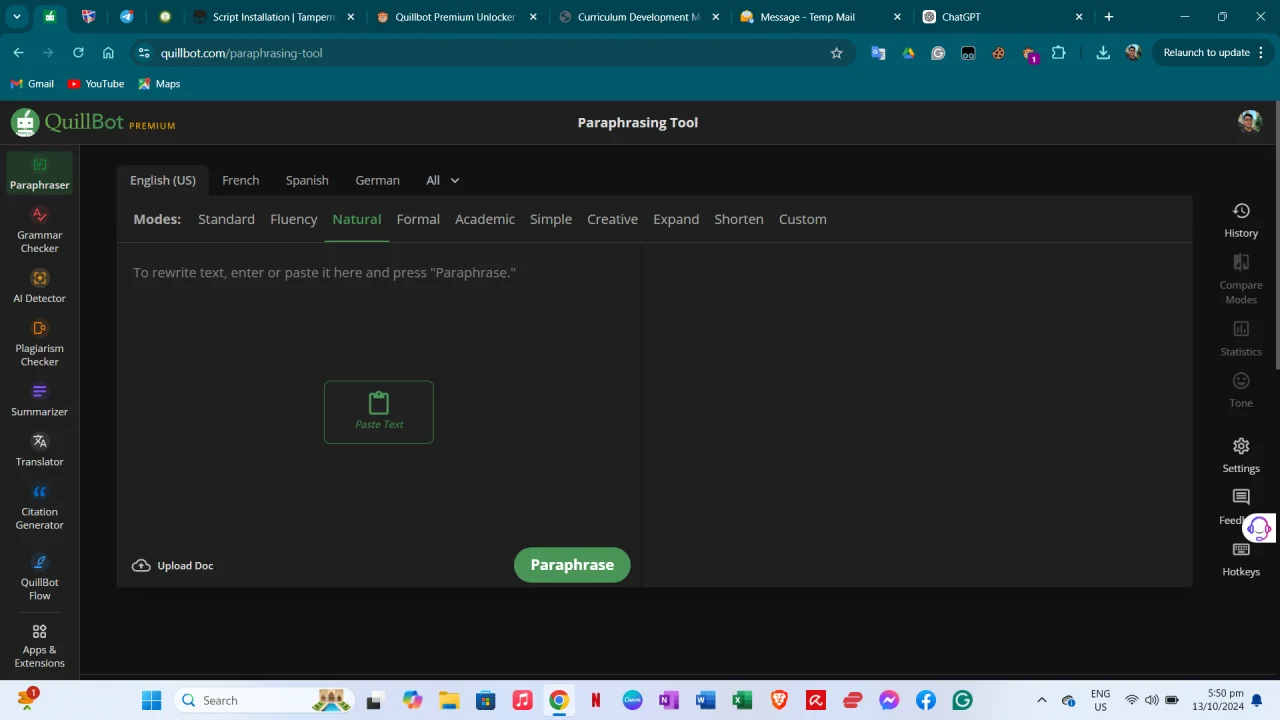
Task: Expand the All languages dropdown
Action: tap(443, 180)
